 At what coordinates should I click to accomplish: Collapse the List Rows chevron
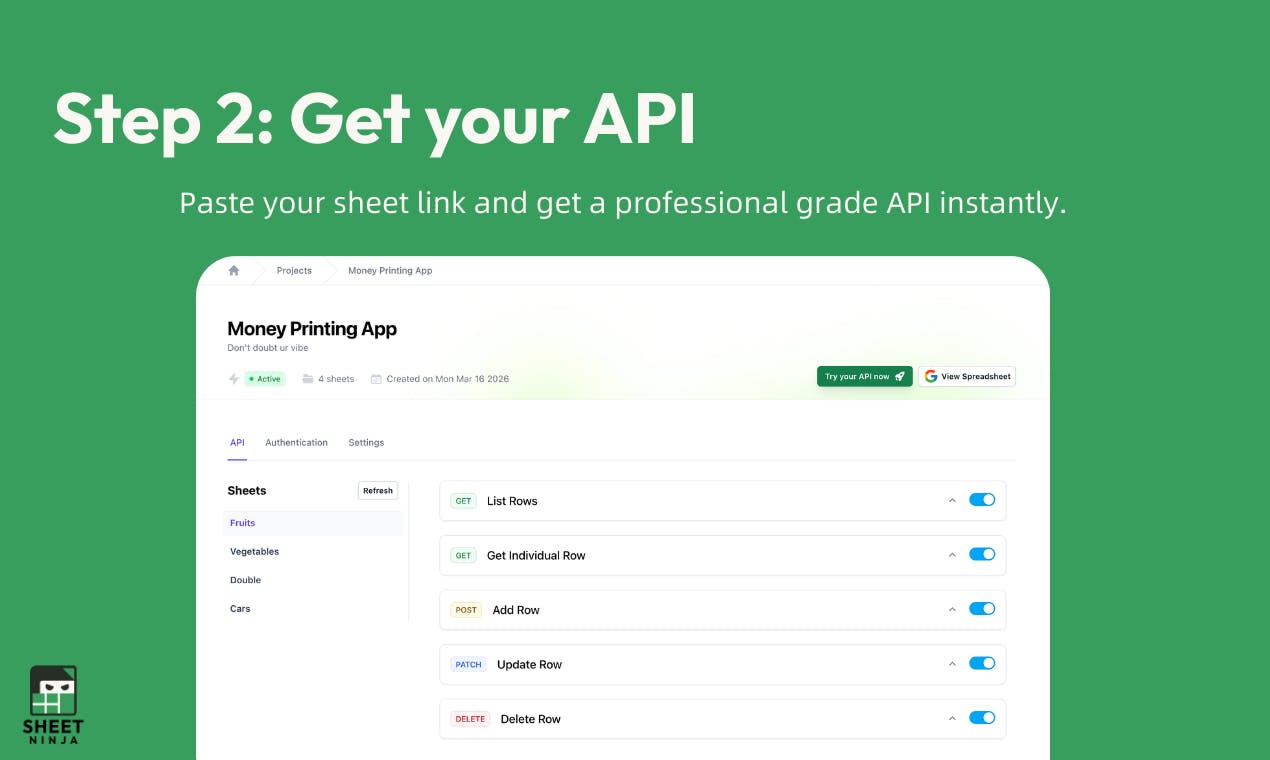952,500
